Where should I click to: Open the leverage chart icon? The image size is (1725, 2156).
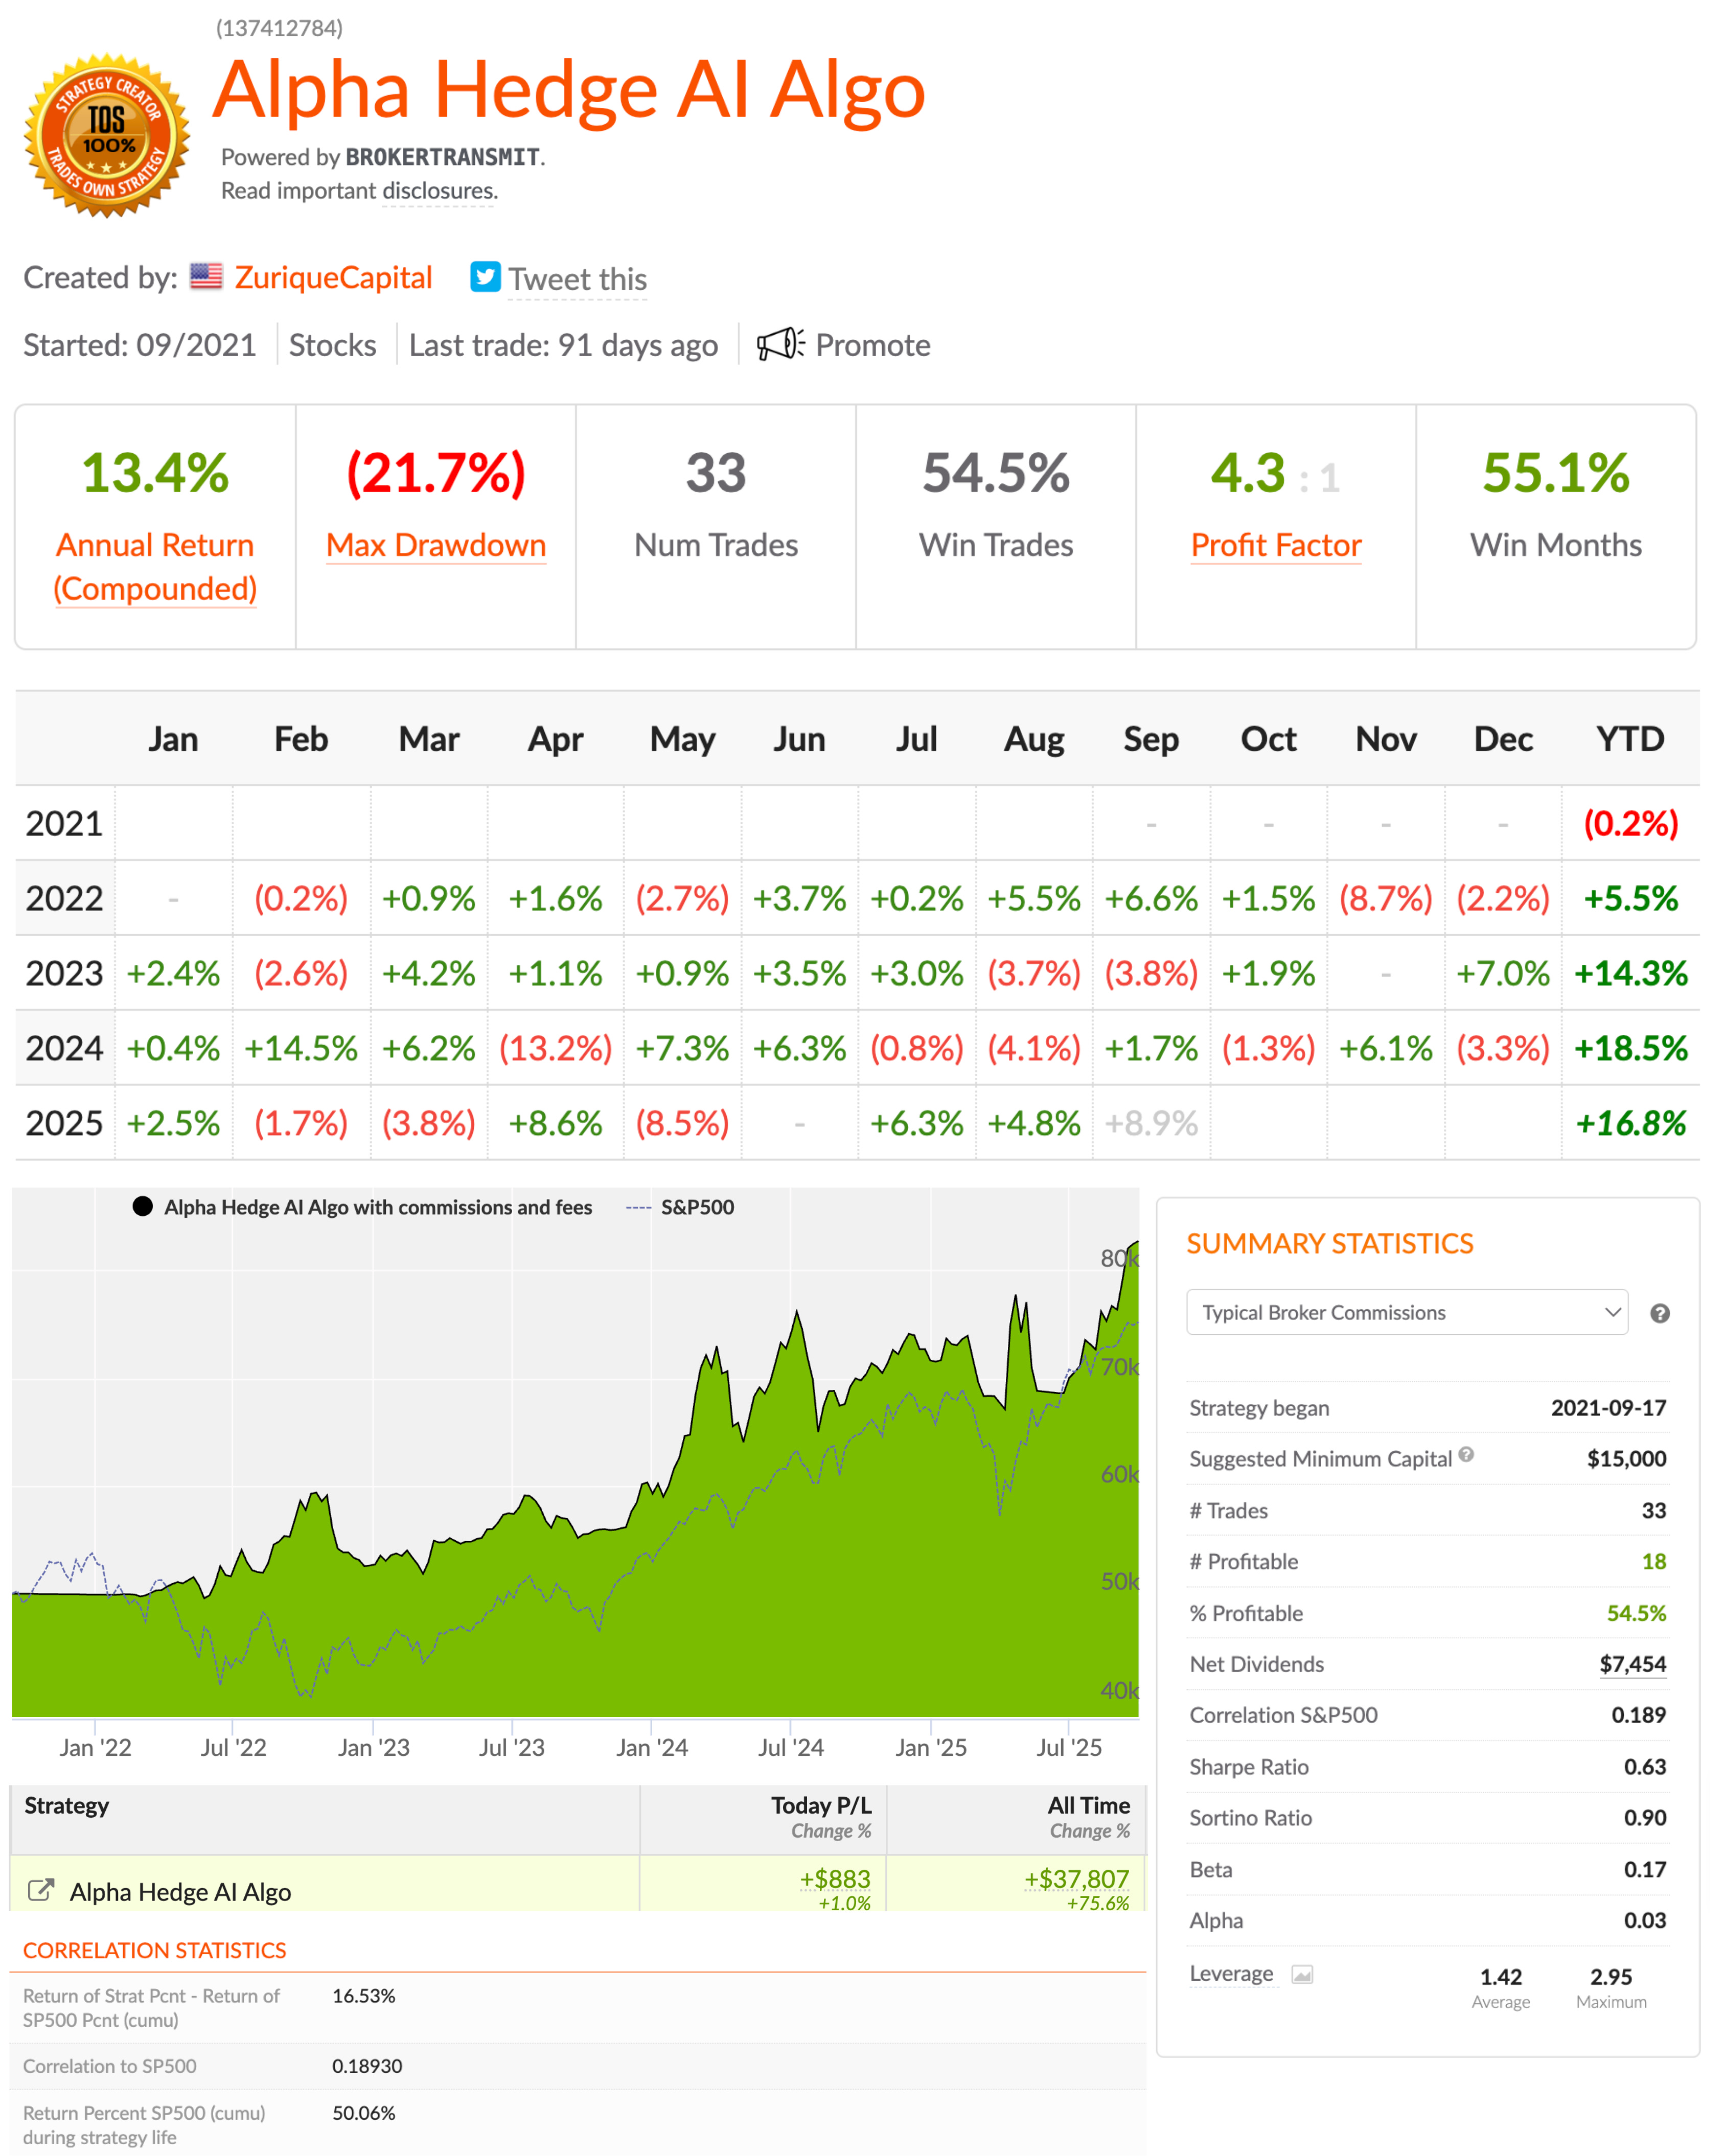(x=1301, y=1974)
